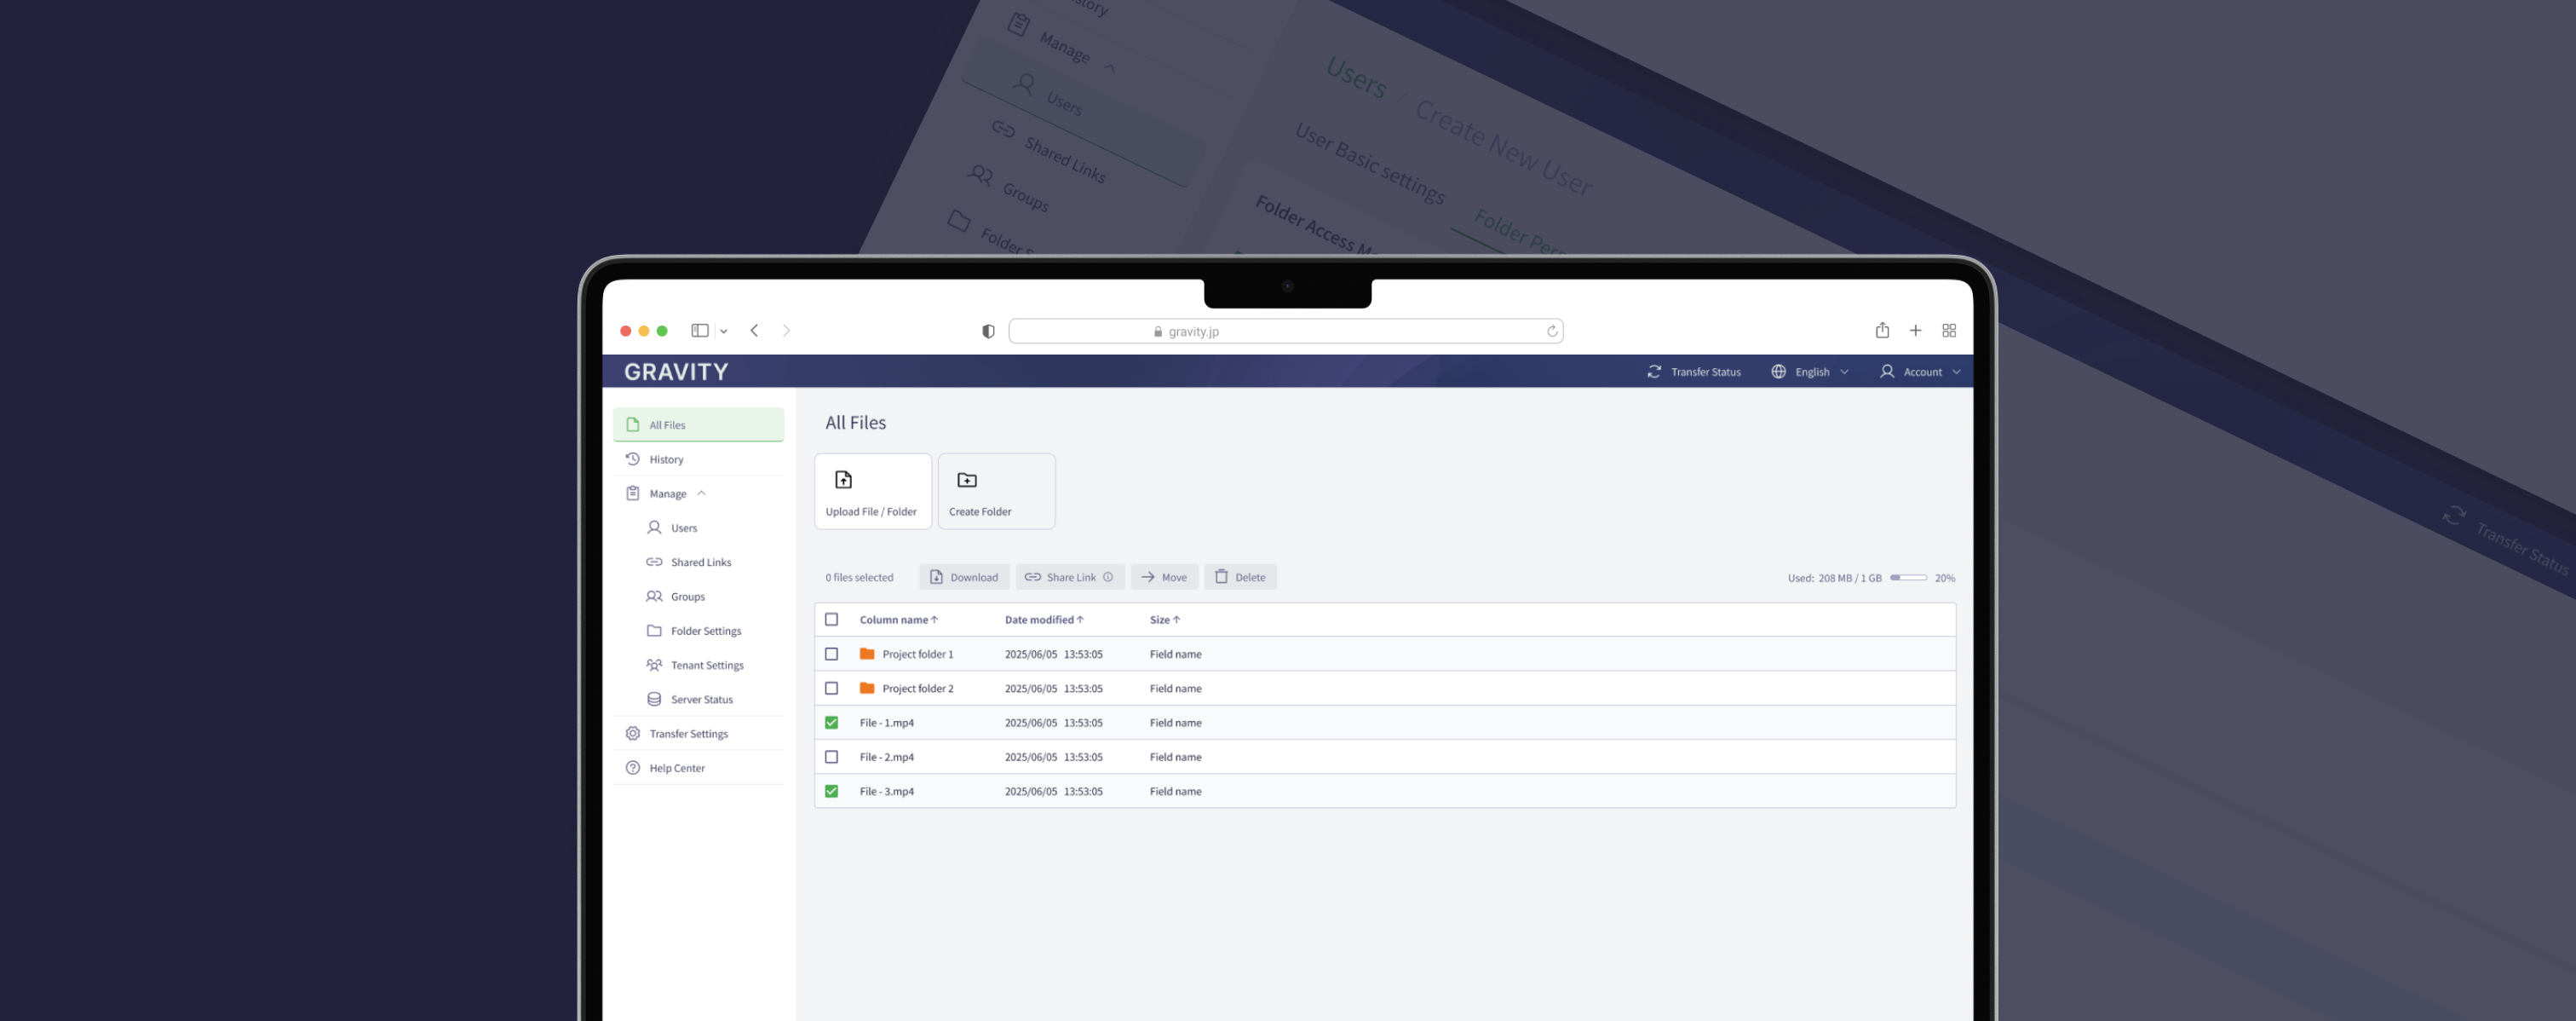Go to History in sidebar
Screen dimensions: 2576x1021
tap(666, 459)
